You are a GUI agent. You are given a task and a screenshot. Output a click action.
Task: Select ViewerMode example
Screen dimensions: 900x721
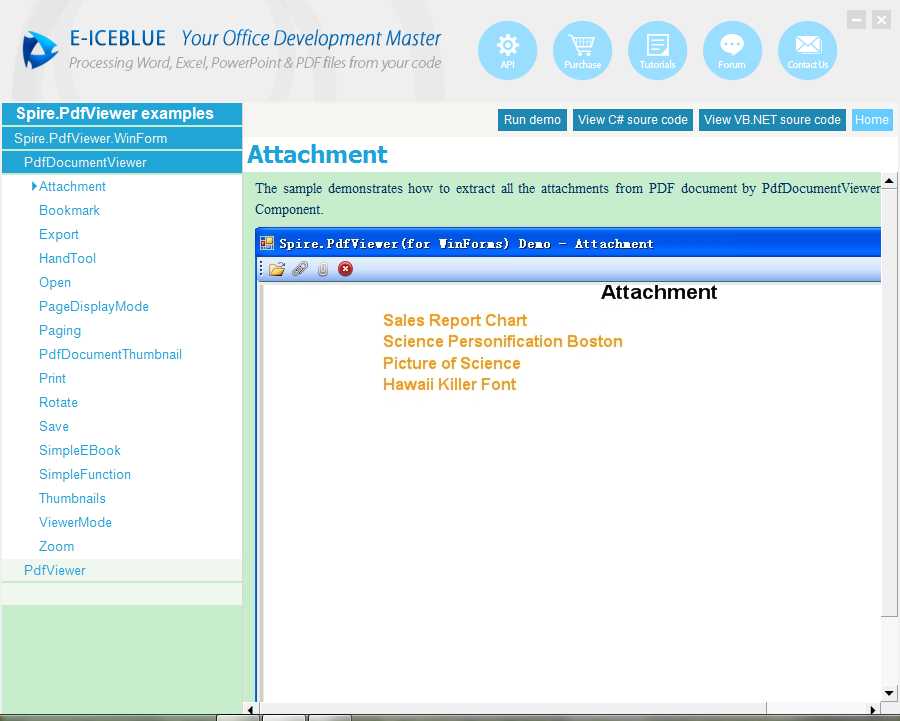tap(75, 523)
